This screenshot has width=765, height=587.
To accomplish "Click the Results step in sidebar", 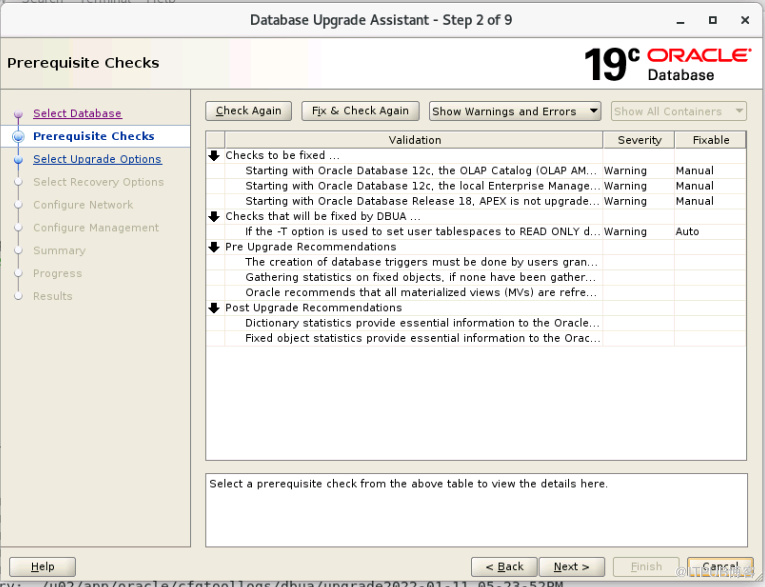I will point(53,296).
